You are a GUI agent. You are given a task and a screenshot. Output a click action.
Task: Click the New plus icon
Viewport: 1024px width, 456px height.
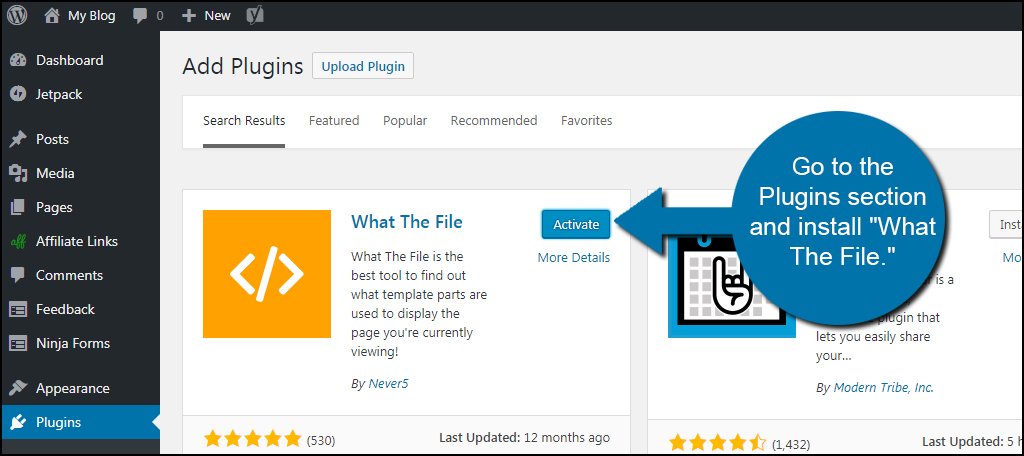[x=189, y=16]
